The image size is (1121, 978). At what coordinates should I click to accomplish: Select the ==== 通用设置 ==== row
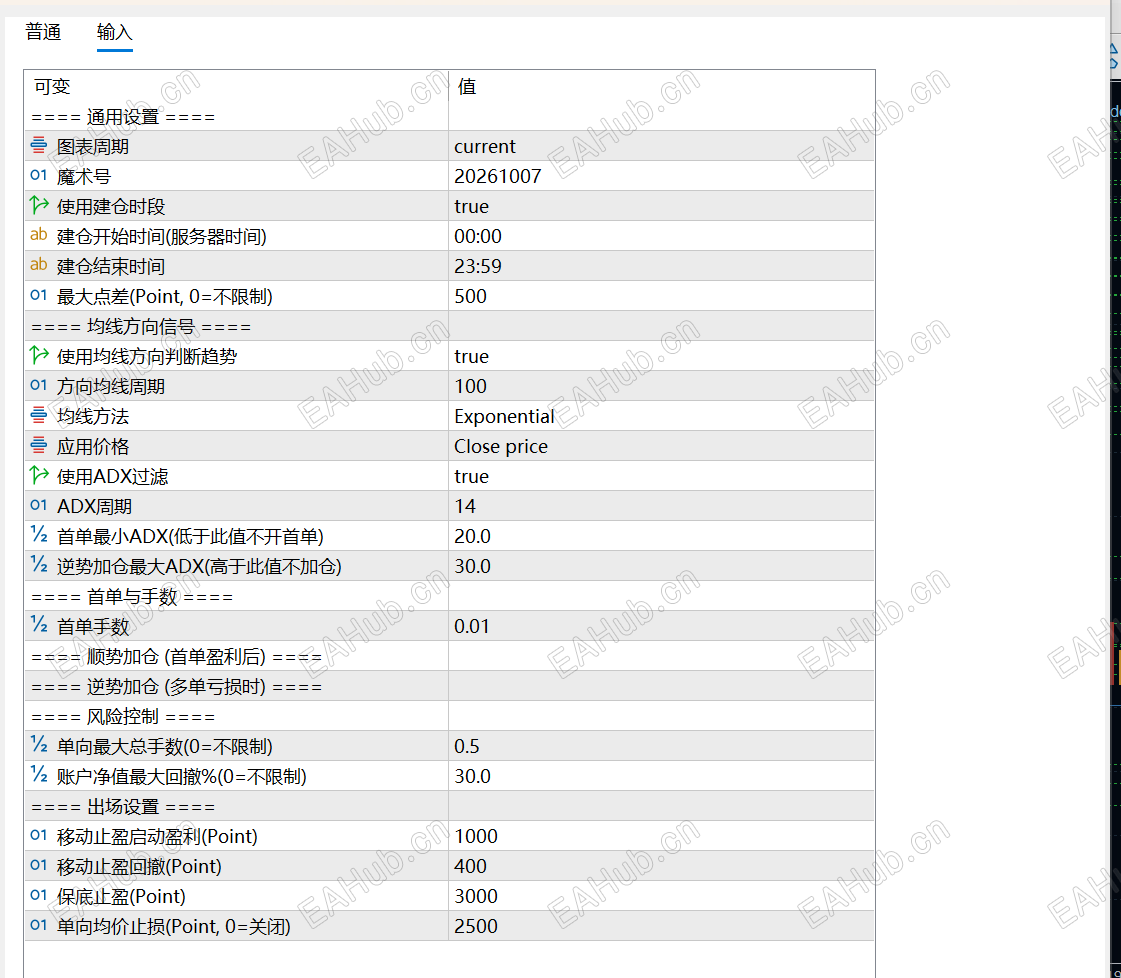click(449, 116)
